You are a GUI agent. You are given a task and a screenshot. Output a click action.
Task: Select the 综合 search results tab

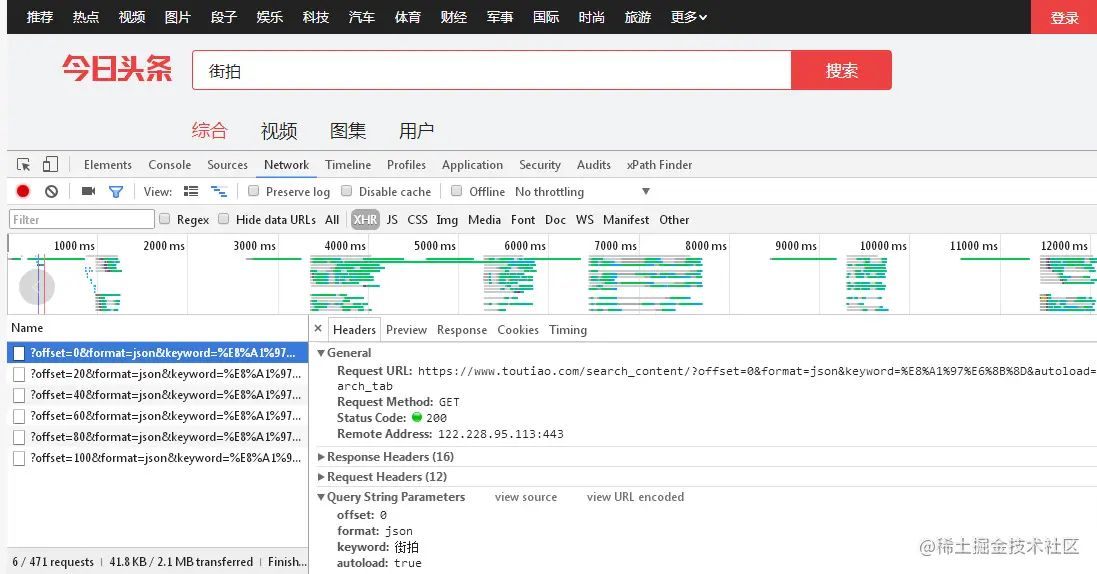[x=209, y=131]
